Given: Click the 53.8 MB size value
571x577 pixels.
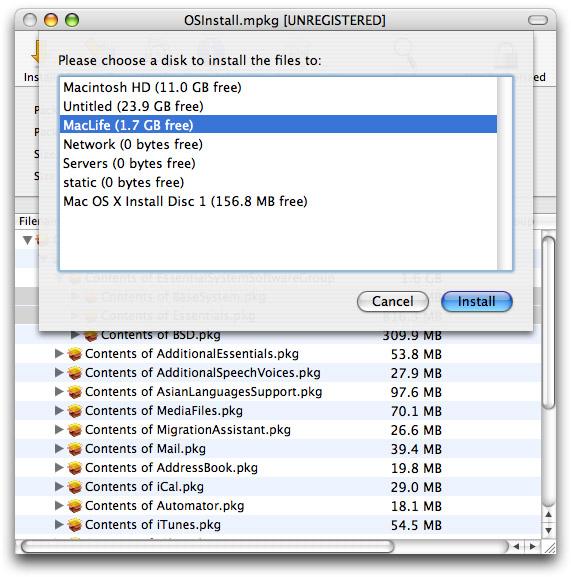Looking at the screenshot, I should (x=416, y=354).
